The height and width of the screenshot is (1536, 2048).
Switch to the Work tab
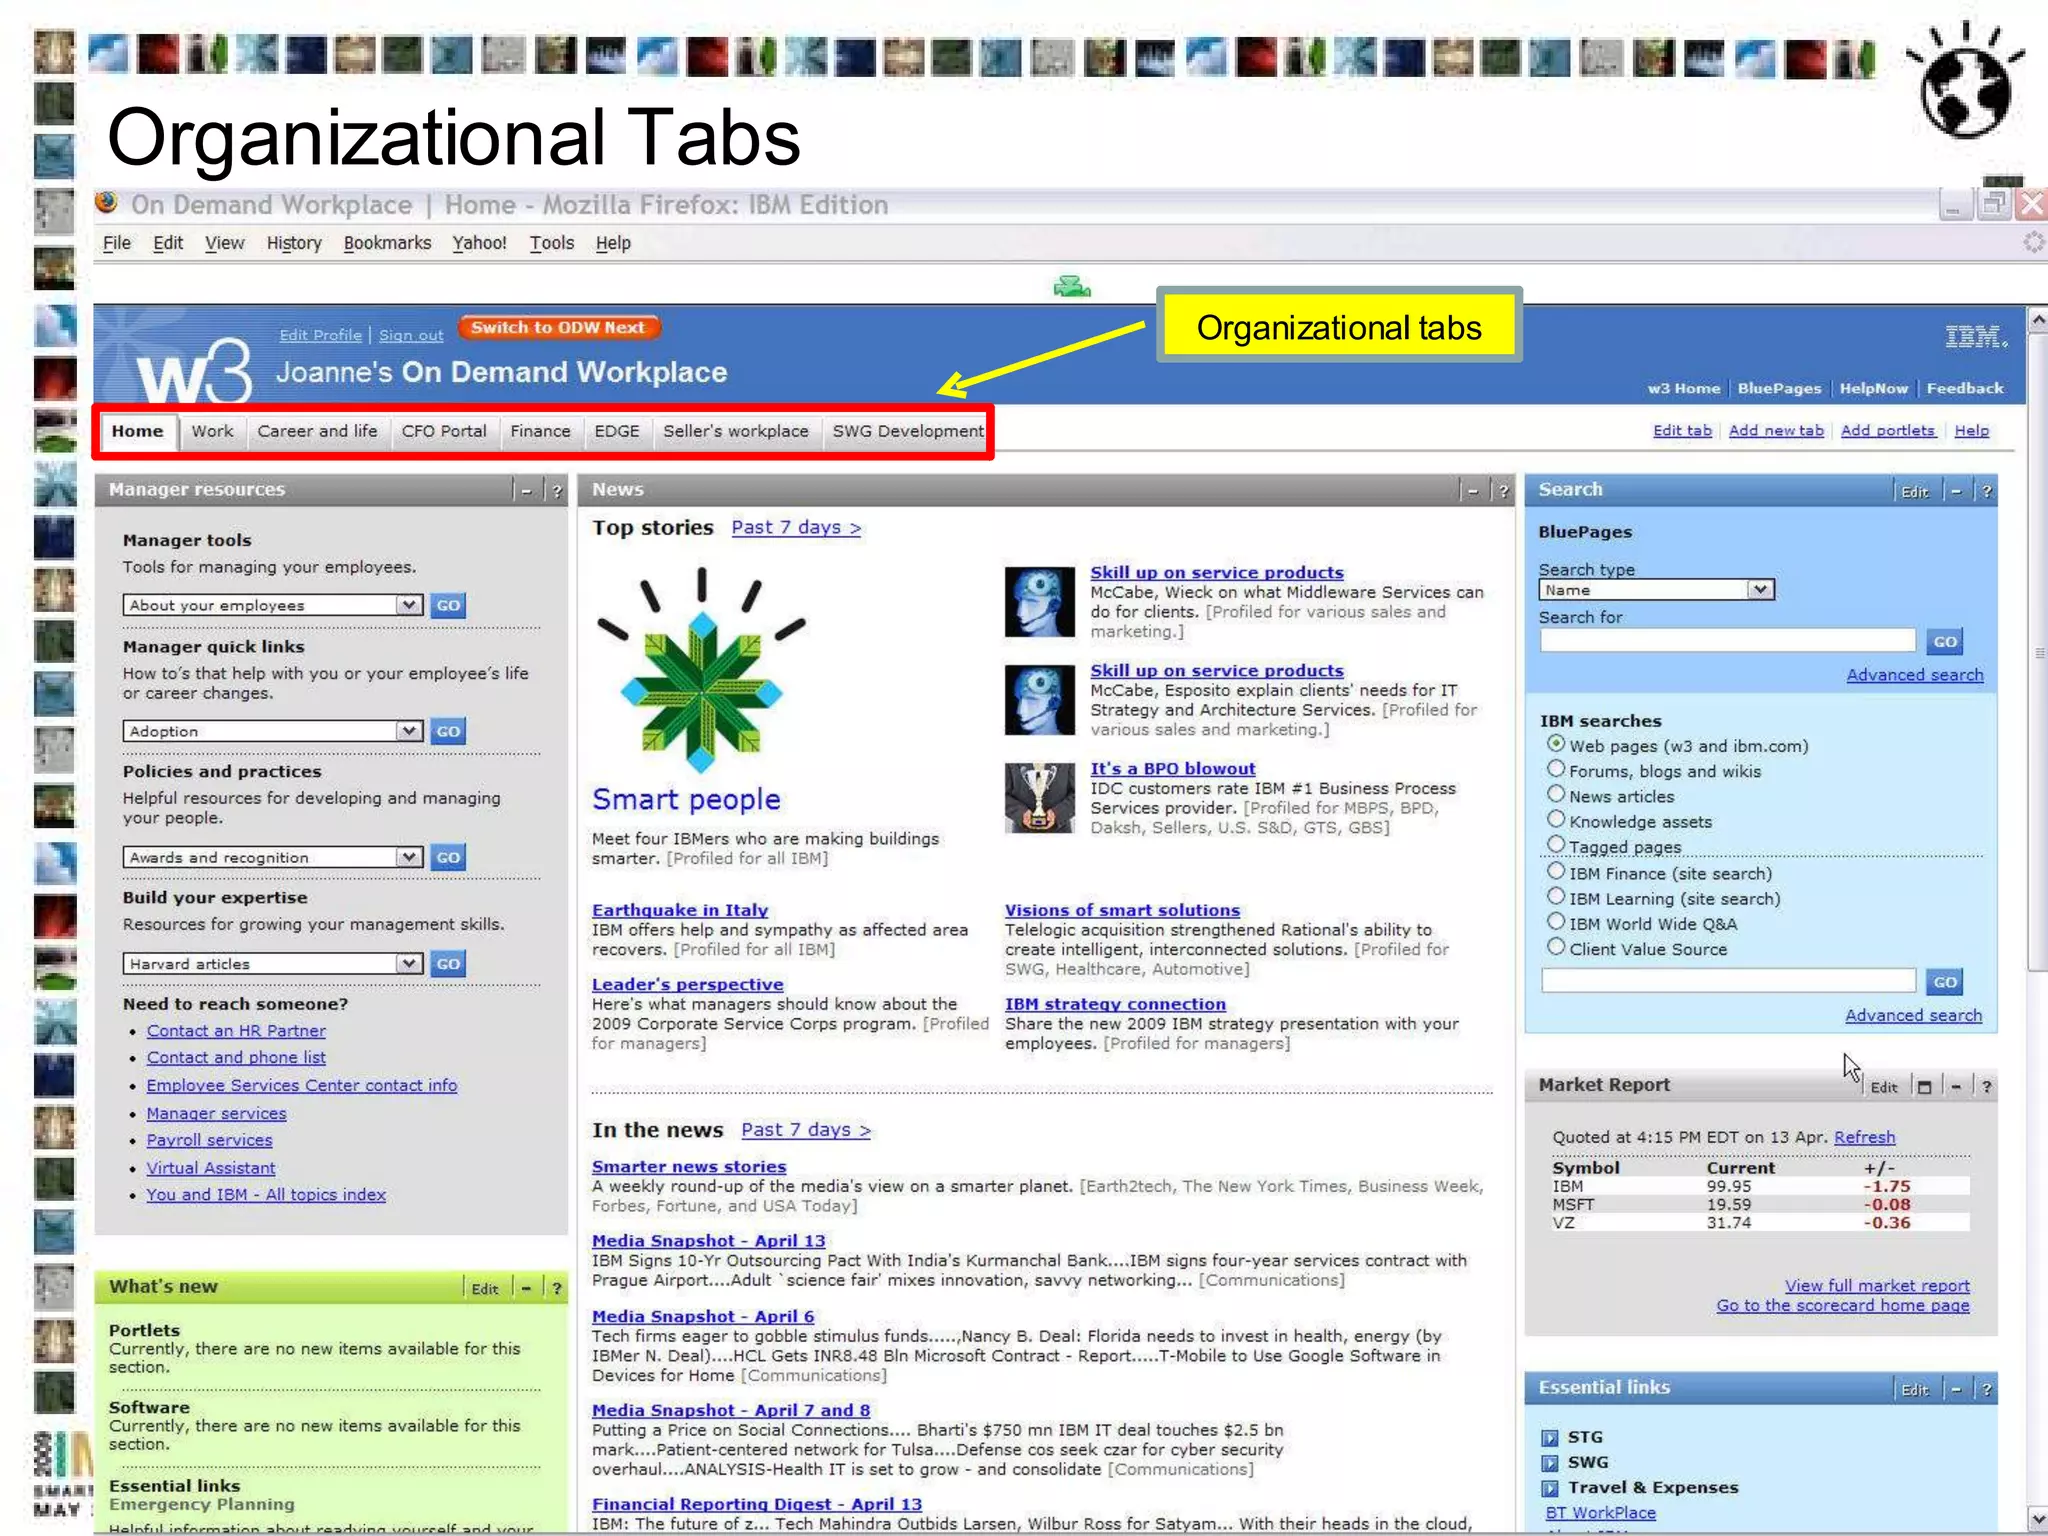[212, 431]
